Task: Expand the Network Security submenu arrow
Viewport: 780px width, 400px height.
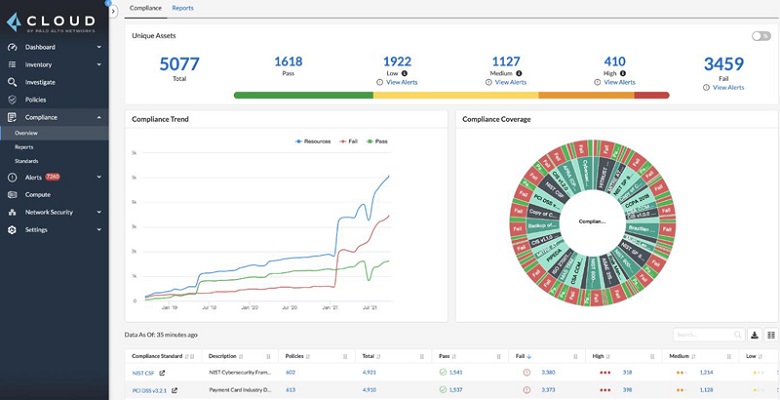Action: point(99,212)
